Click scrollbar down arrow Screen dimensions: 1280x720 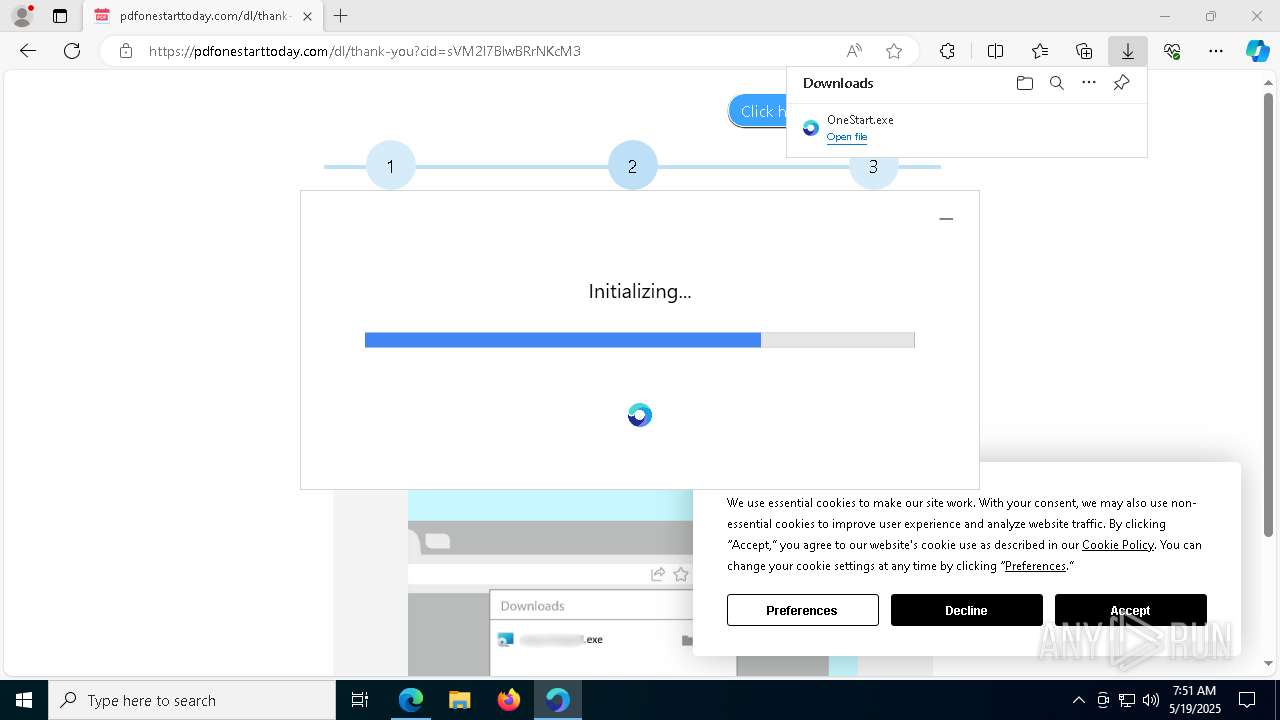1269,663
